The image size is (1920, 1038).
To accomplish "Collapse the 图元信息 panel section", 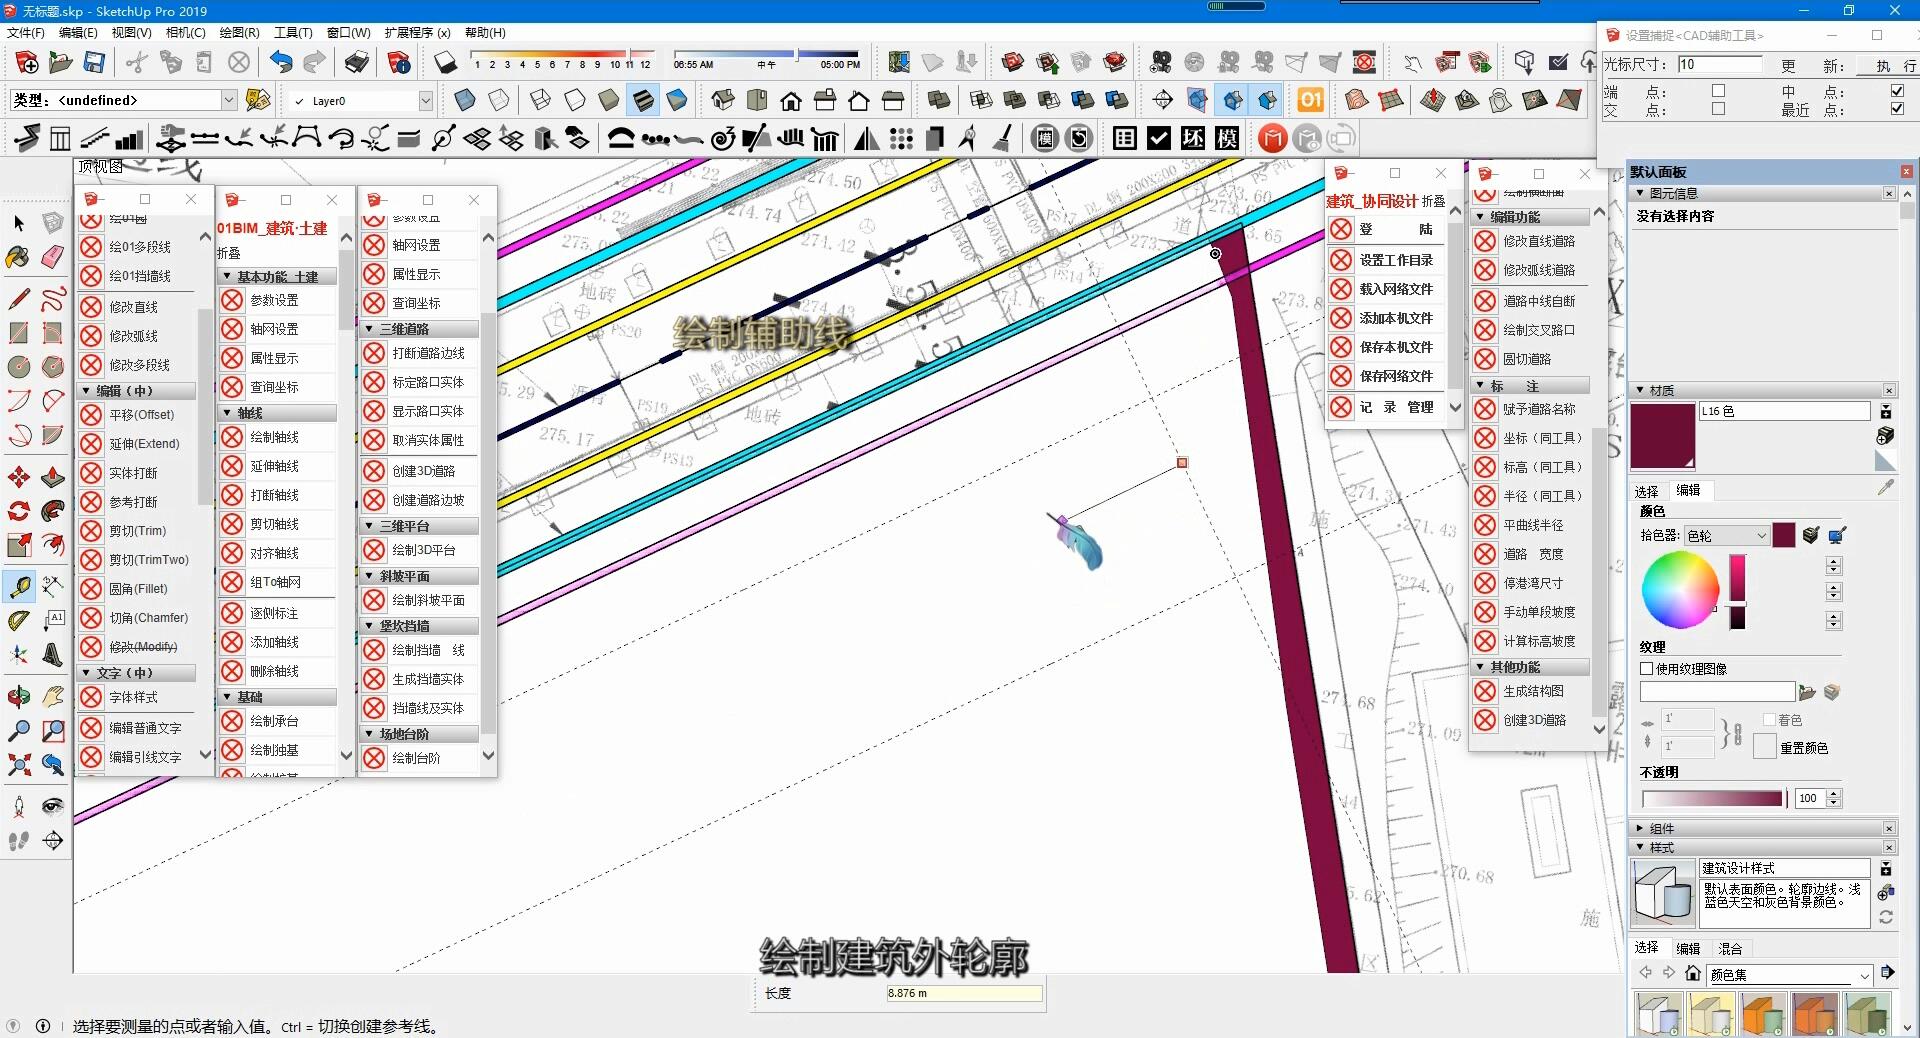I will tap(1640, 193).
